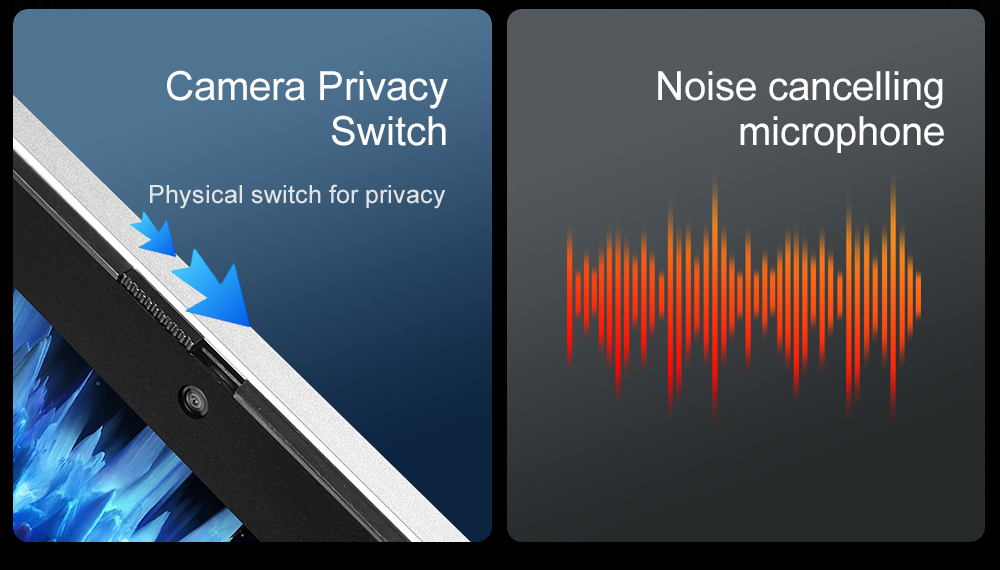Click the word "Physical" in the subtitle
Image resolution: width=1000 pixels, height=570 pixels.
click(196, 195)
